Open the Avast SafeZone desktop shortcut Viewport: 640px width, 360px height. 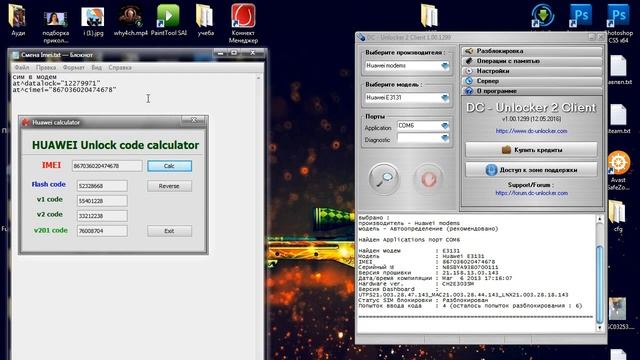(x=618, y=171)
